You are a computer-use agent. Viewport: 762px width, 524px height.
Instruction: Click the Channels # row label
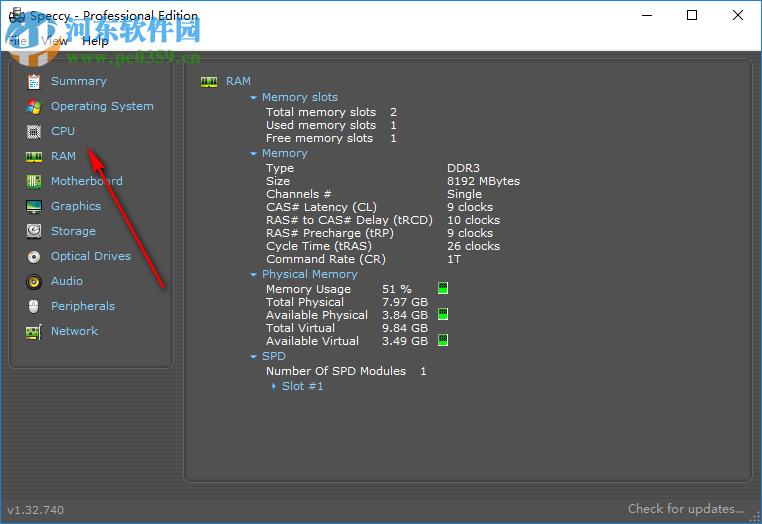(x=298, y=194)
